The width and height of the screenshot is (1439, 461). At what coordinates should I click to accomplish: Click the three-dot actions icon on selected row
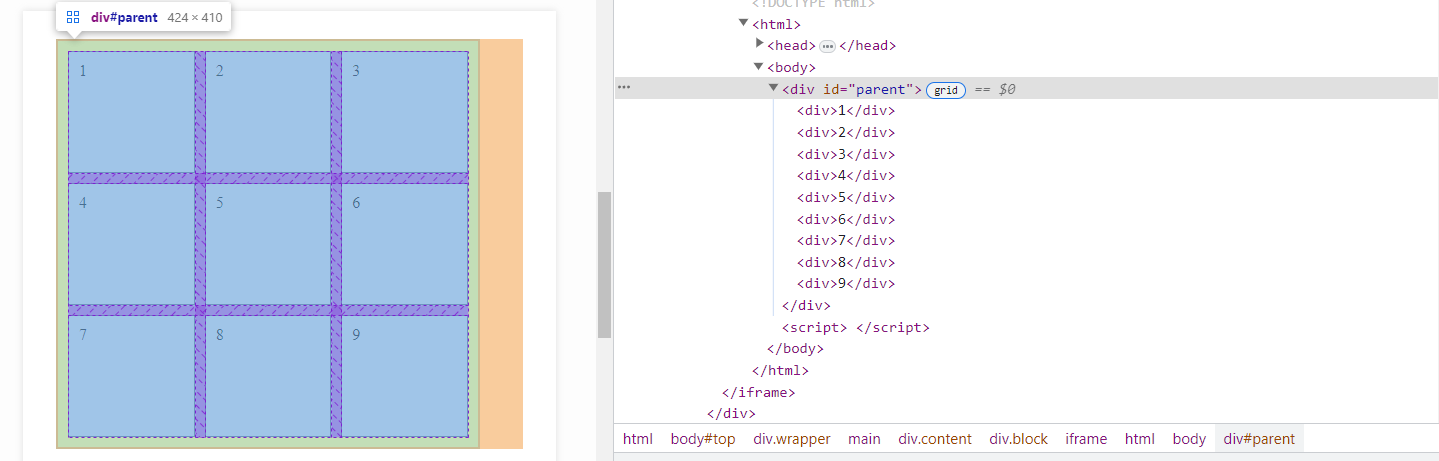pos(624,88)
